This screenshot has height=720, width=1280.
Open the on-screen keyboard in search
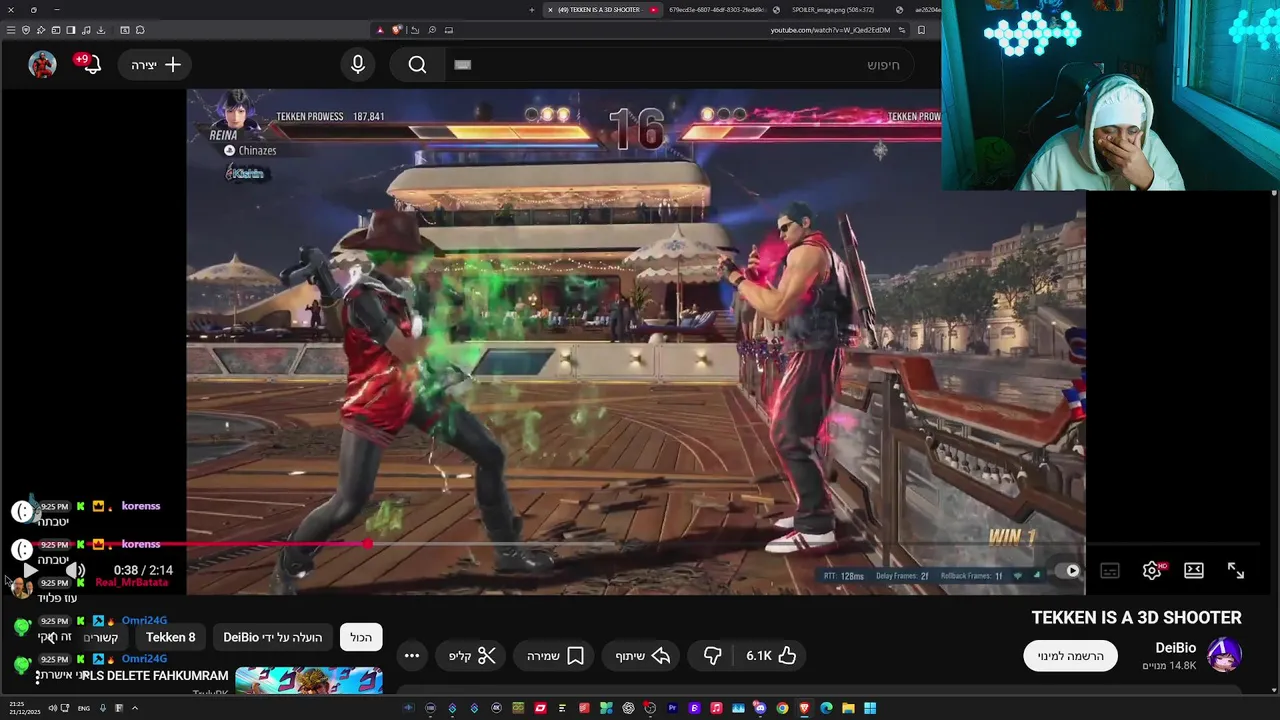tap(462, 65)
